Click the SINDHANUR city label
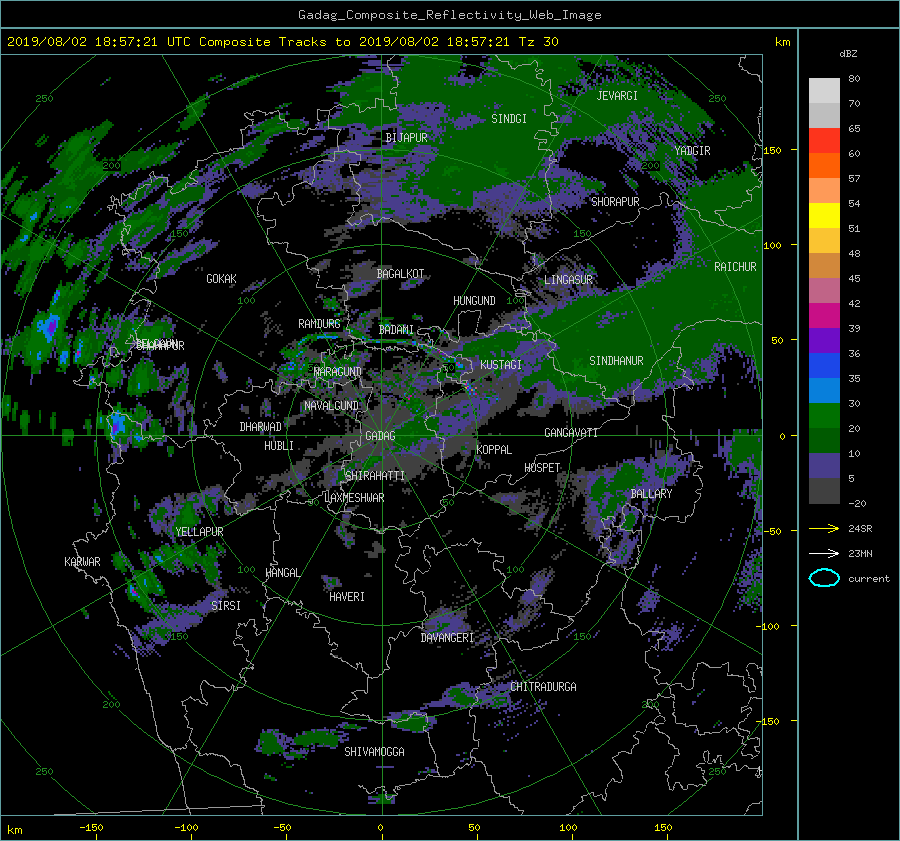 616,361
